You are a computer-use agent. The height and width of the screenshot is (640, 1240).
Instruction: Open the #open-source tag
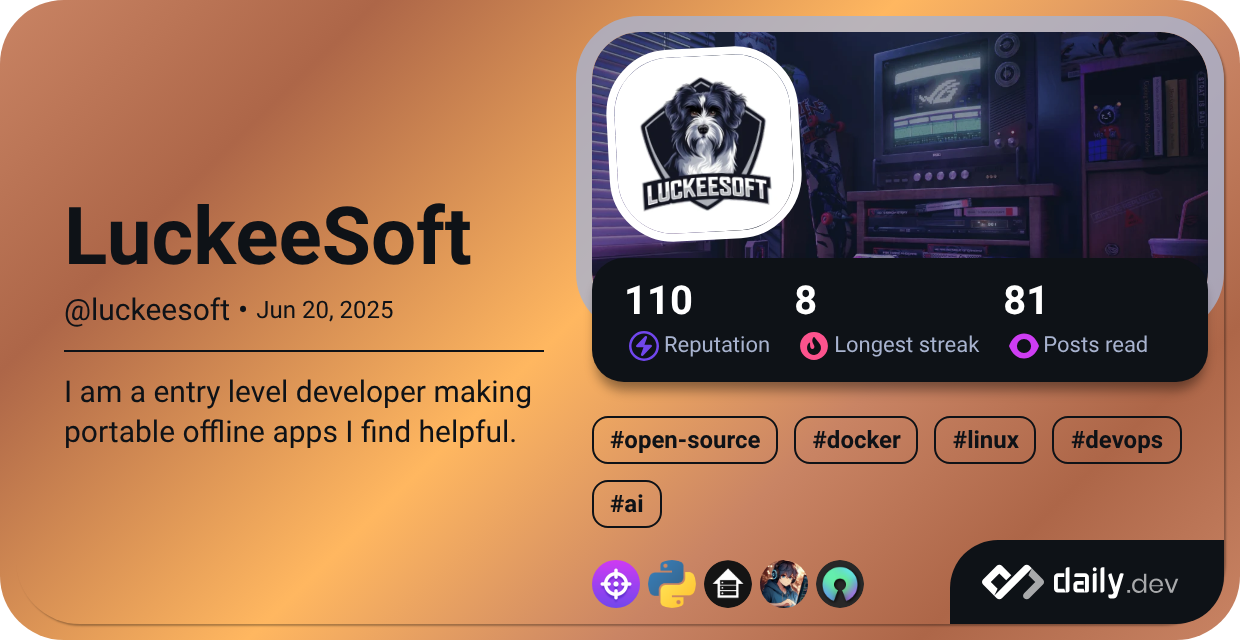(685, 440)
